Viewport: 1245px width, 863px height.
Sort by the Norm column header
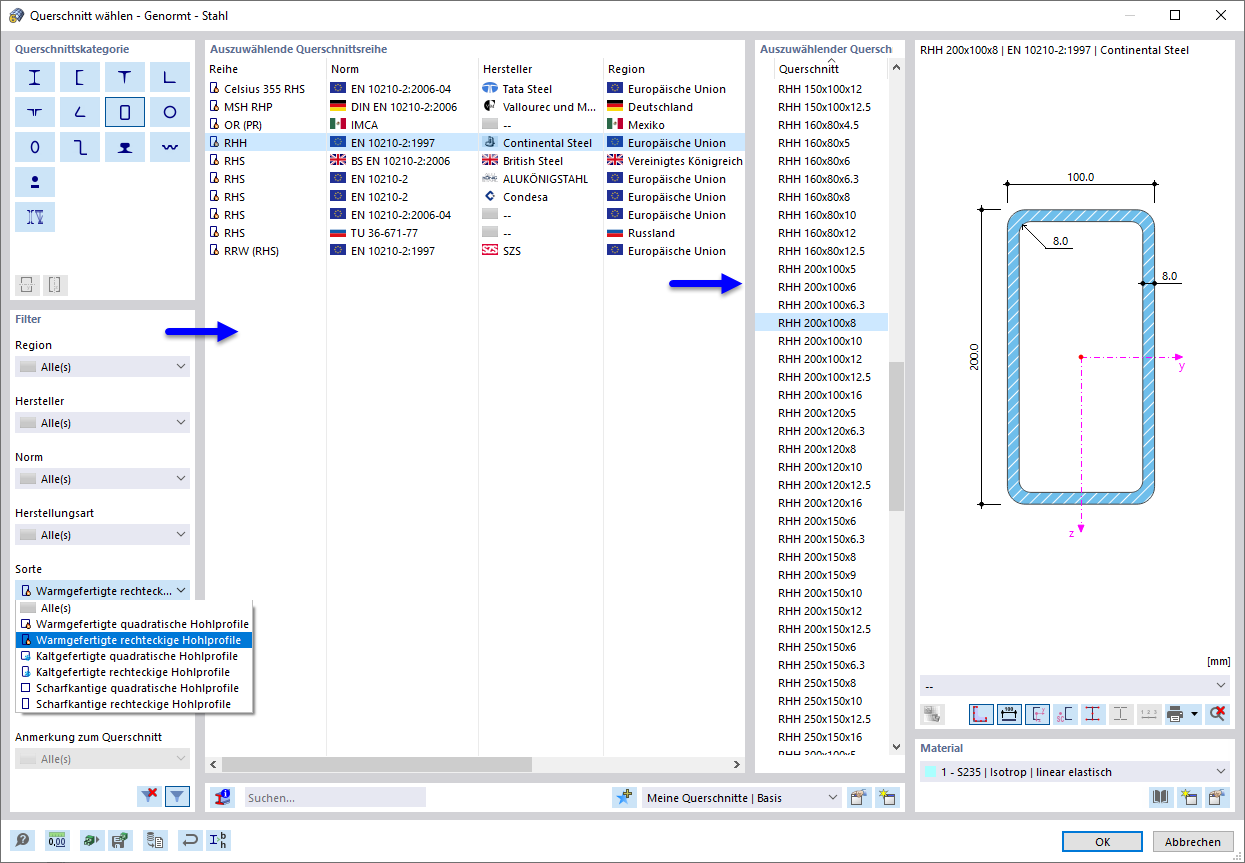tap(403, 69)
